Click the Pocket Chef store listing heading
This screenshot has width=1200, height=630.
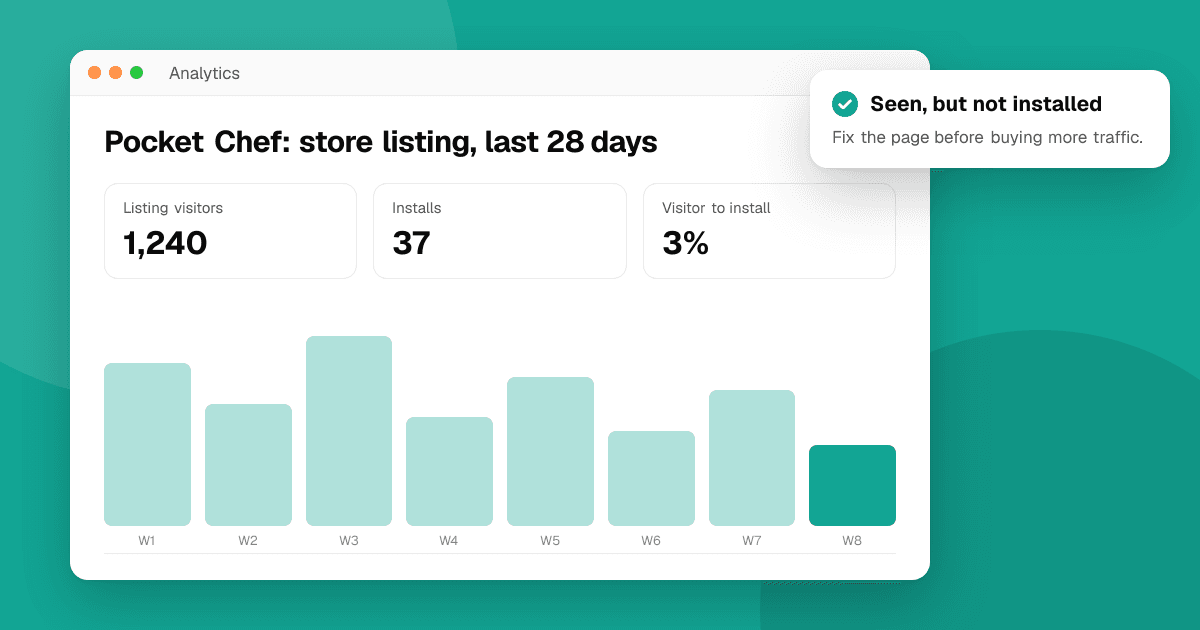tap(381, 142)
